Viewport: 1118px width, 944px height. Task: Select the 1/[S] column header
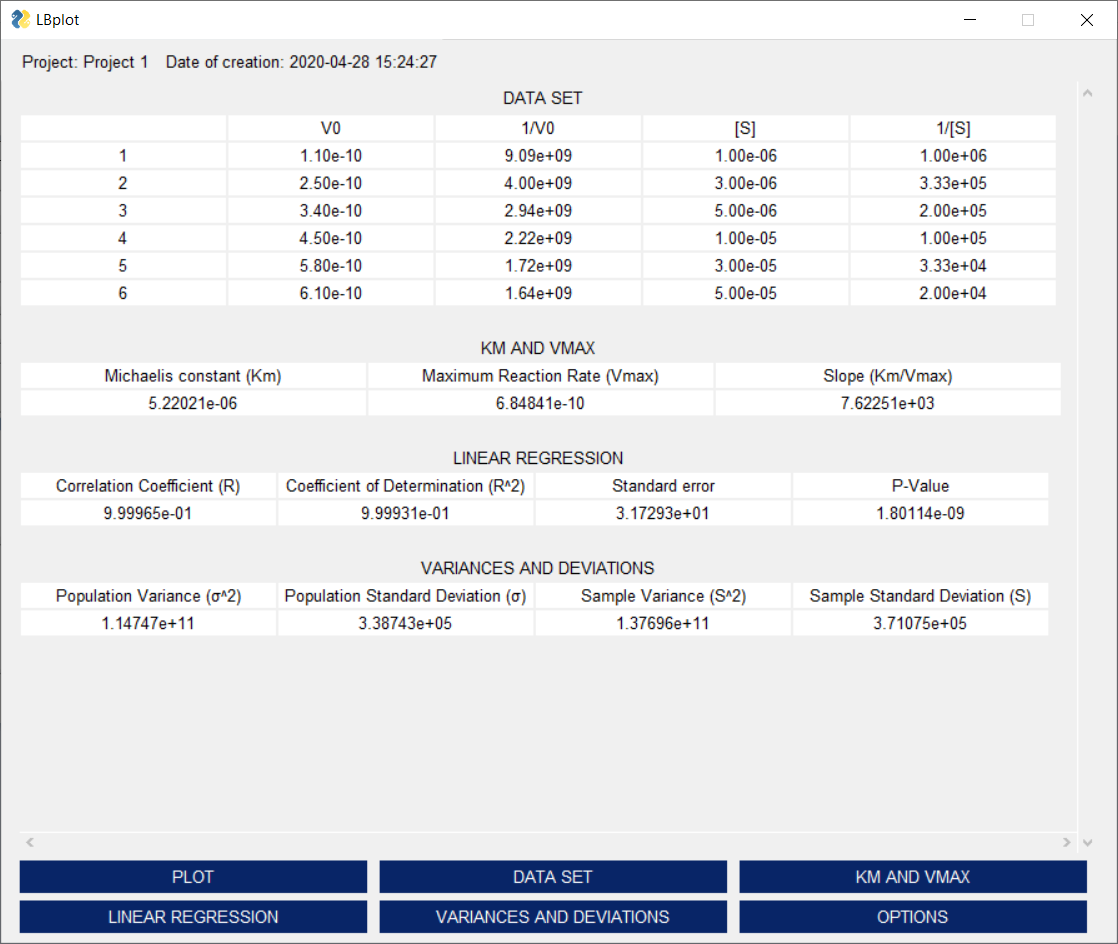(x=953, y=128)
